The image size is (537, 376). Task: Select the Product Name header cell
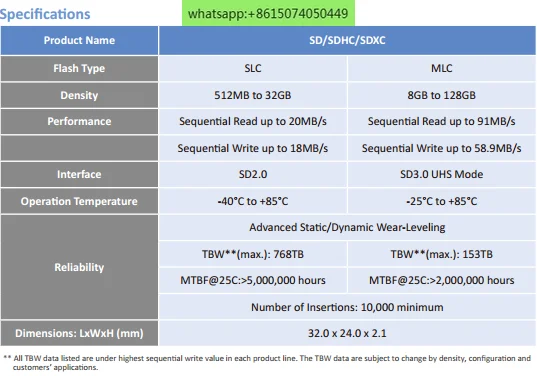pyautogui.click(x=79, y=40)
